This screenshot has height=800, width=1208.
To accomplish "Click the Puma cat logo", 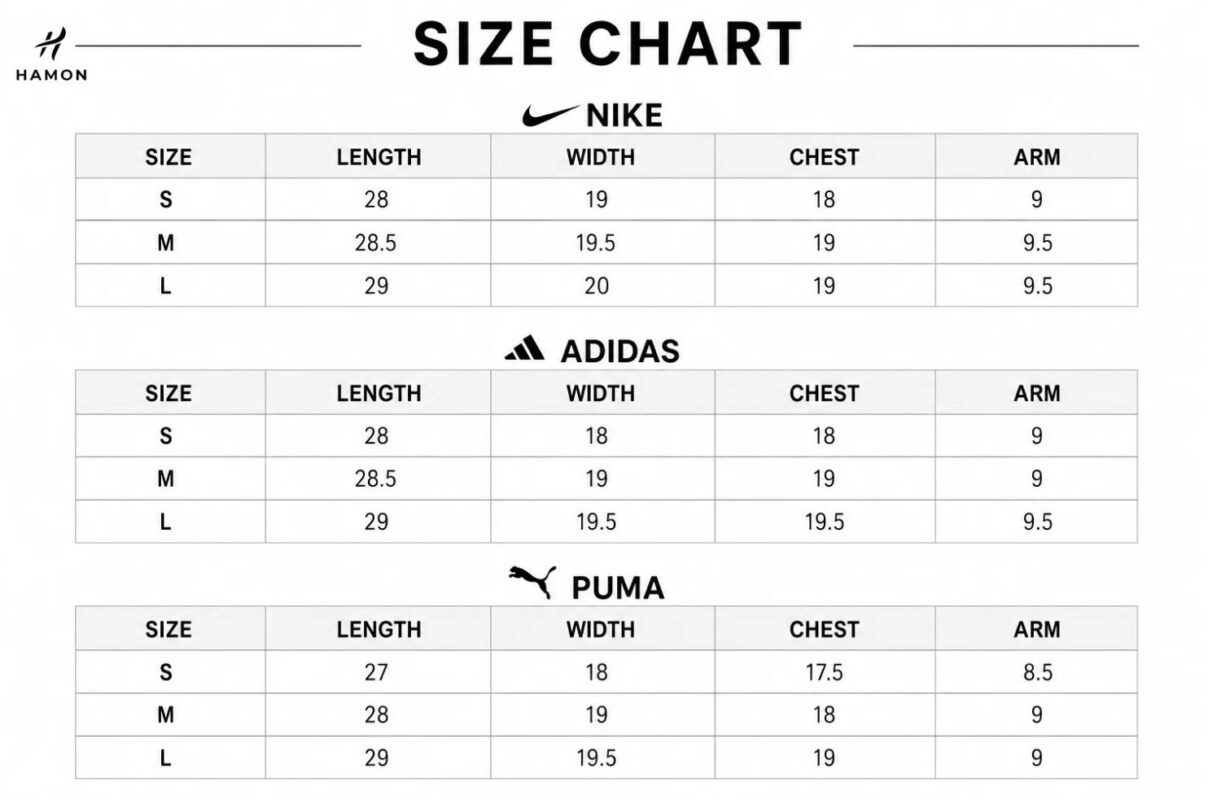I will coord(531,582).
